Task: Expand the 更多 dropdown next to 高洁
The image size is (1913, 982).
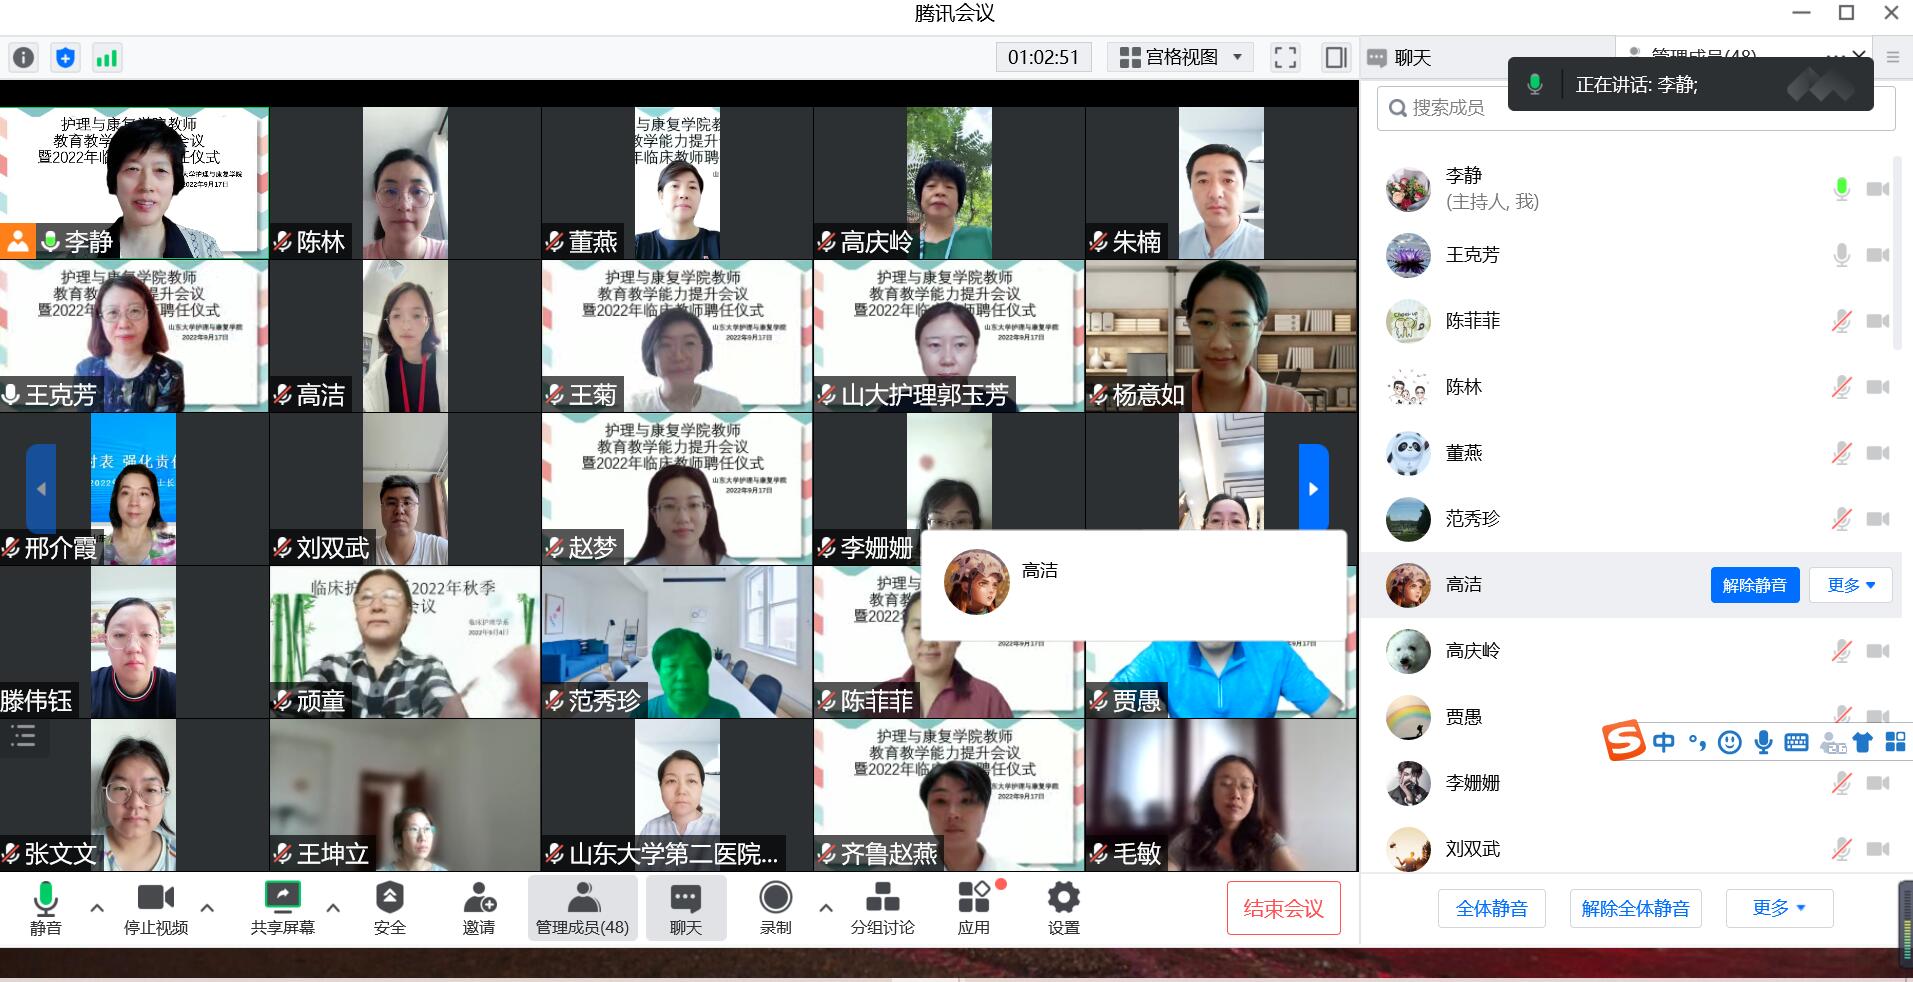Action: pos(1850,585)
